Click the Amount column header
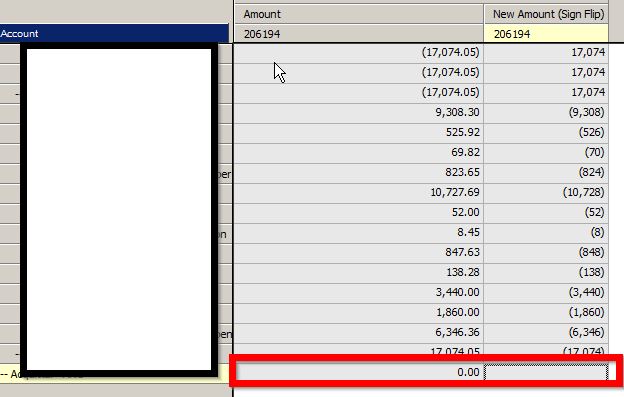The width and height of the screenshot is (624, 397). [x=359, y=14]
